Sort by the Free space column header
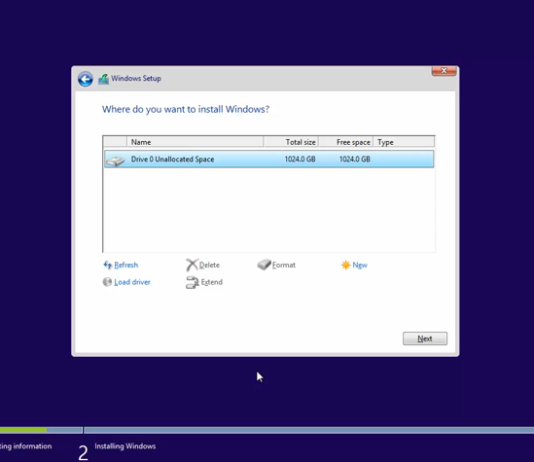534x462 pixels. pos(346,142)
